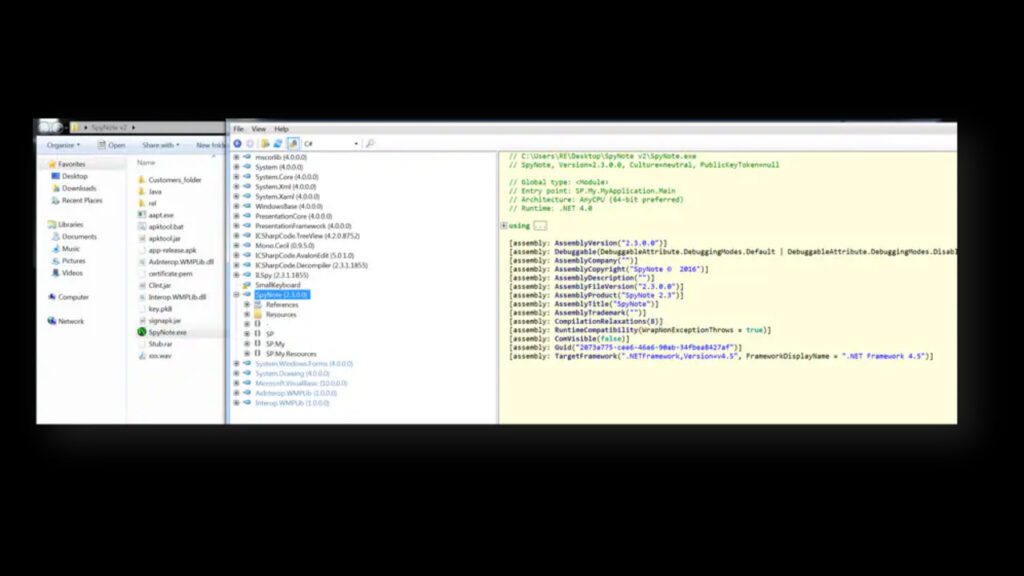Toggle the show internal types icon in ILSpy
Image resolution: width=1024 pixels, height=576 pixels.
coord(293,144)
